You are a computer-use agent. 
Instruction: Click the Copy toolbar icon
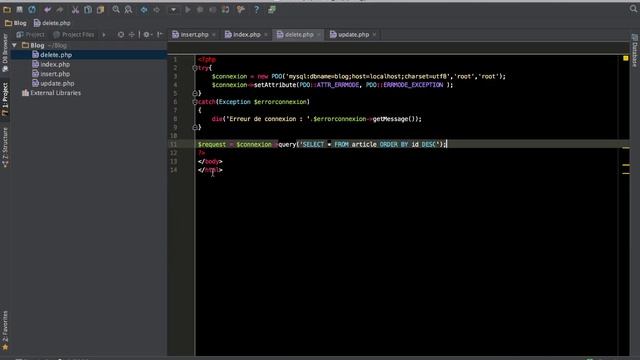[x=88, y=9]
